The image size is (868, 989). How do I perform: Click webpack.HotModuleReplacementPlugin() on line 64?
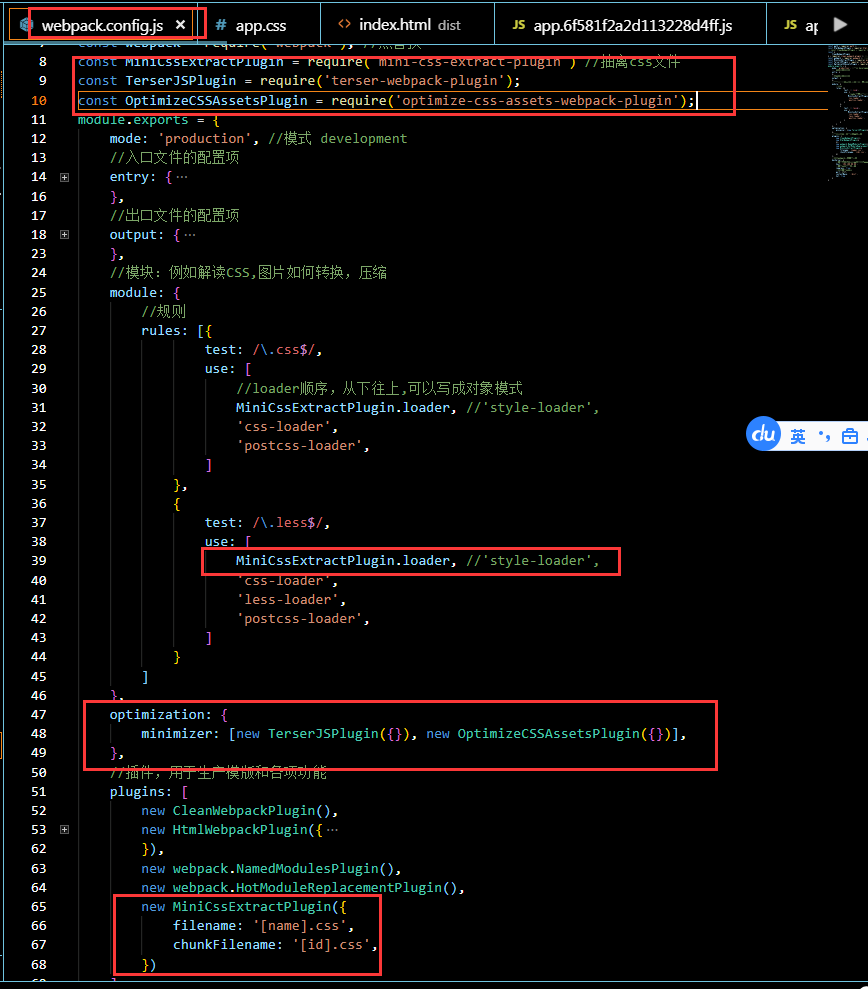point(314,887)
